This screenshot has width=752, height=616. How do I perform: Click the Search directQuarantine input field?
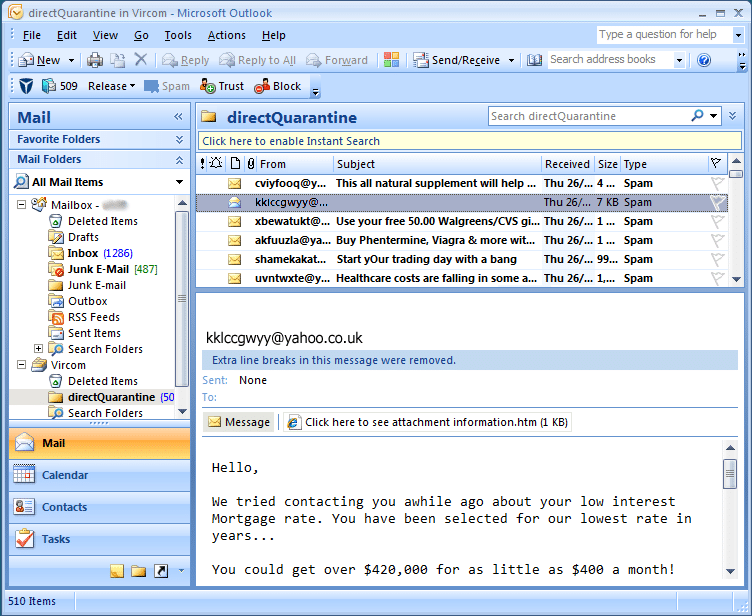590,116
